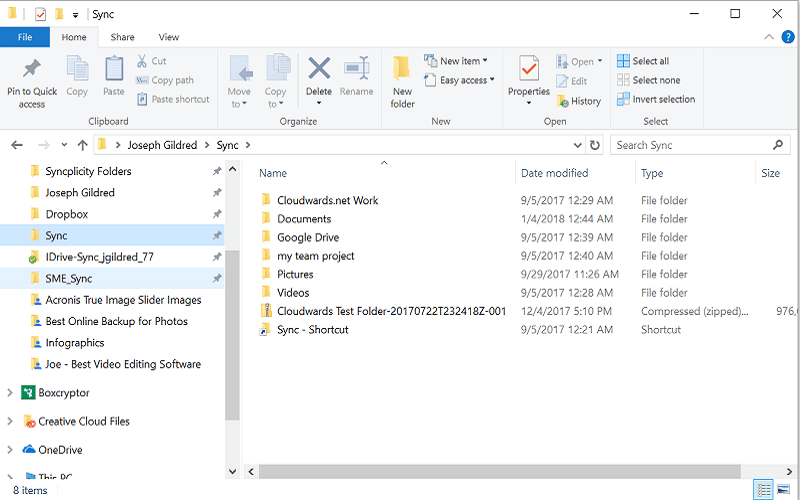This screenshot has height=500, width=800.
Task: Select Sync - Shortcut file
Action: pyautogui.click(x=312, y=330)
